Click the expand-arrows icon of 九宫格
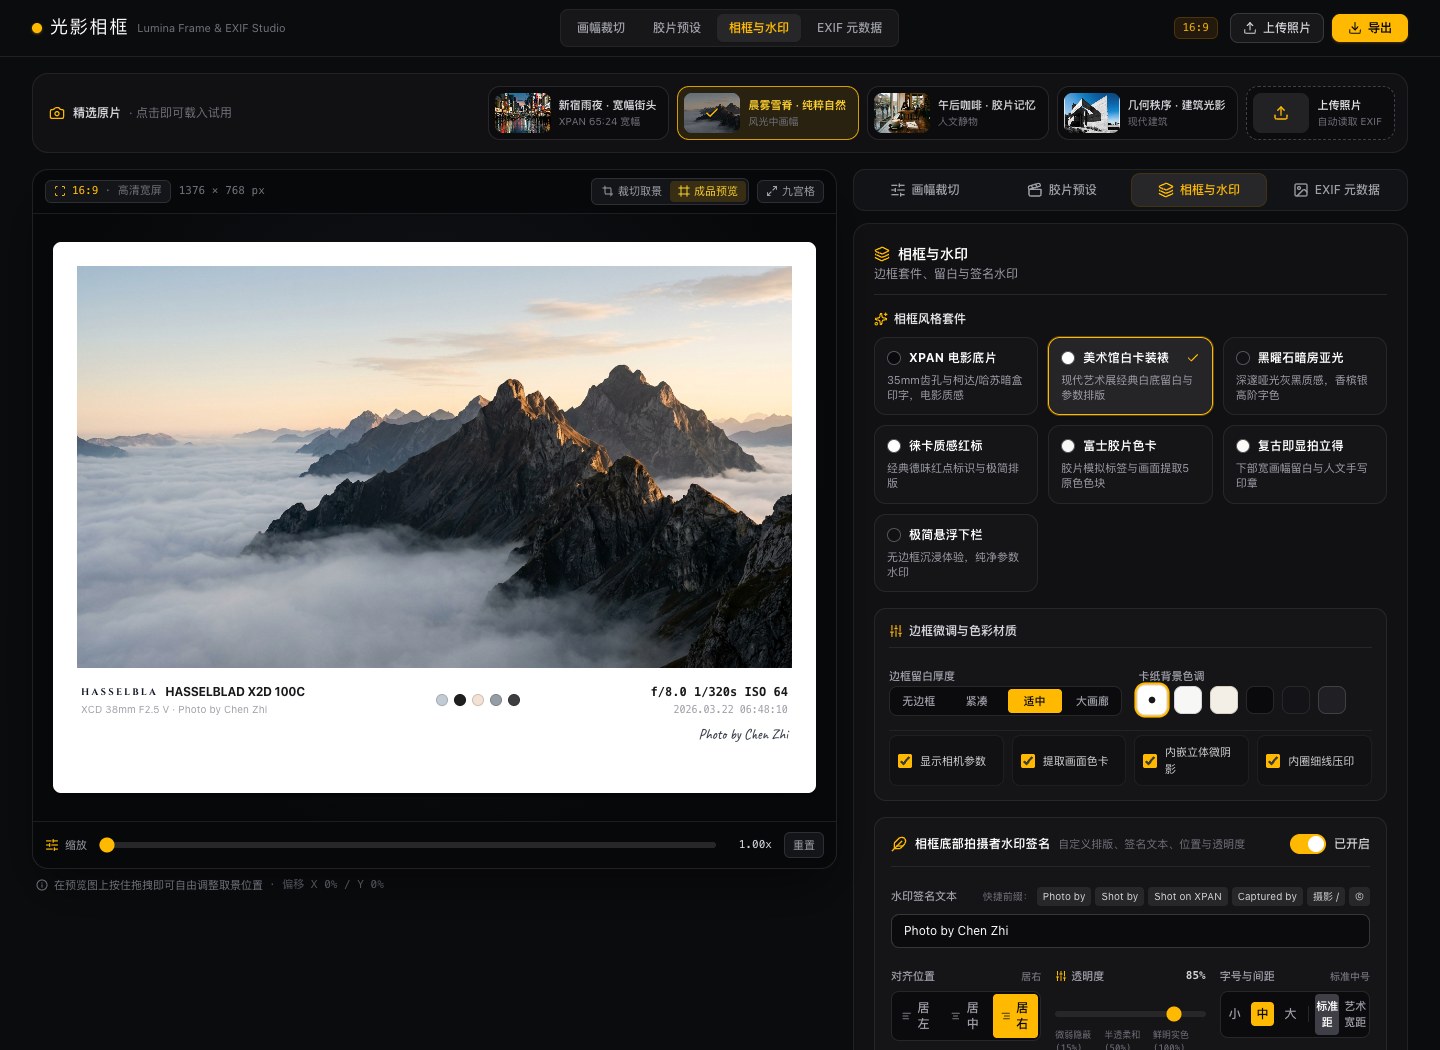The height and width of the screenshot is (1050, 1440). 772,191
